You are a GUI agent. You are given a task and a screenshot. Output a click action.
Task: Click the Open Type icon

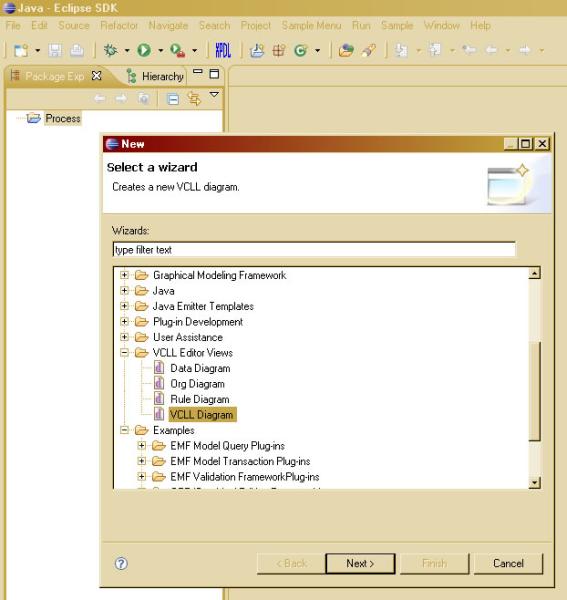point(346,50)
